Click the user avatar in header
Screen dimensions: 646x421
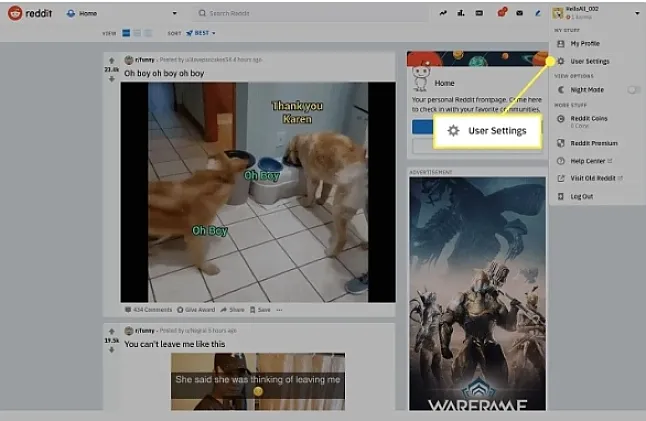point(558,13)
